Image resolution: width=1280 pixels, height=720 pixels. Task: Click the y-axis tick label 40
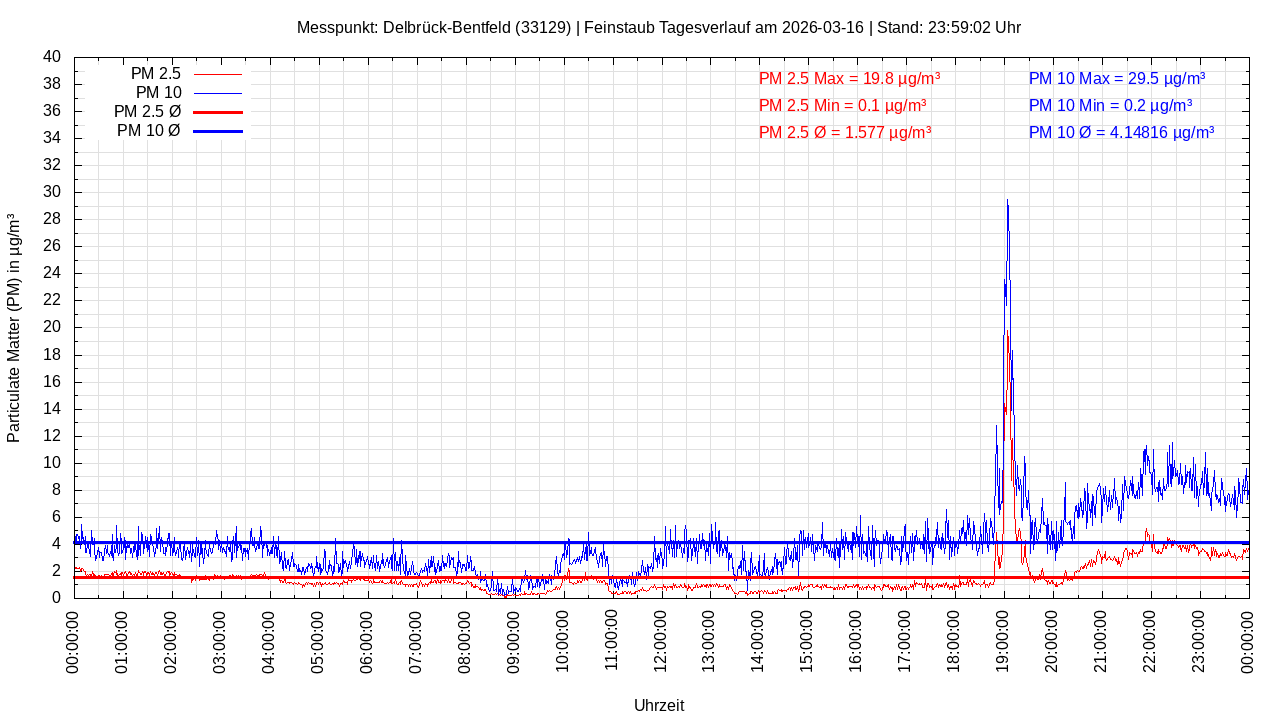(x=52, y=57)
